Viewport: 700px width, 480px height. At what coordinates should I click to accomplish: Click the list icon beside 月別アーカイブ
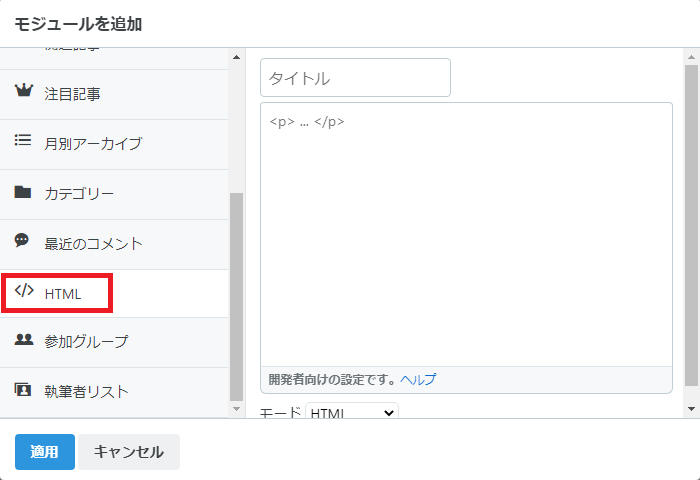23,140
